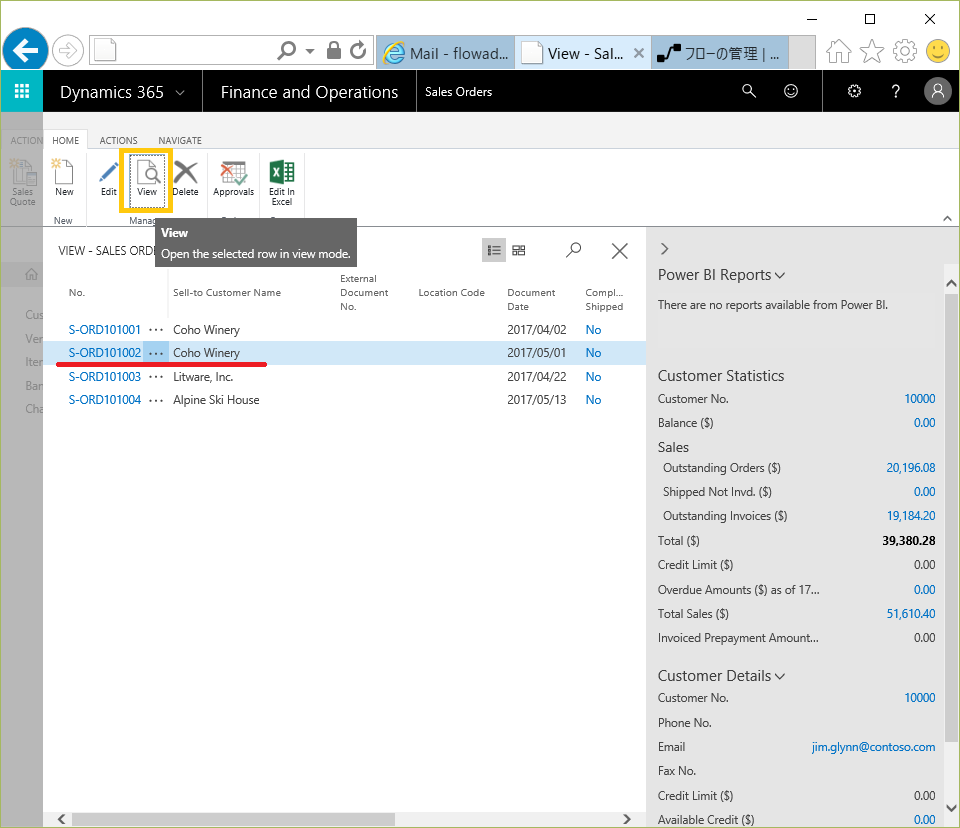The image size is (960, 828).
Task: Open the user account avatar
Action: [x=937, y=91]
